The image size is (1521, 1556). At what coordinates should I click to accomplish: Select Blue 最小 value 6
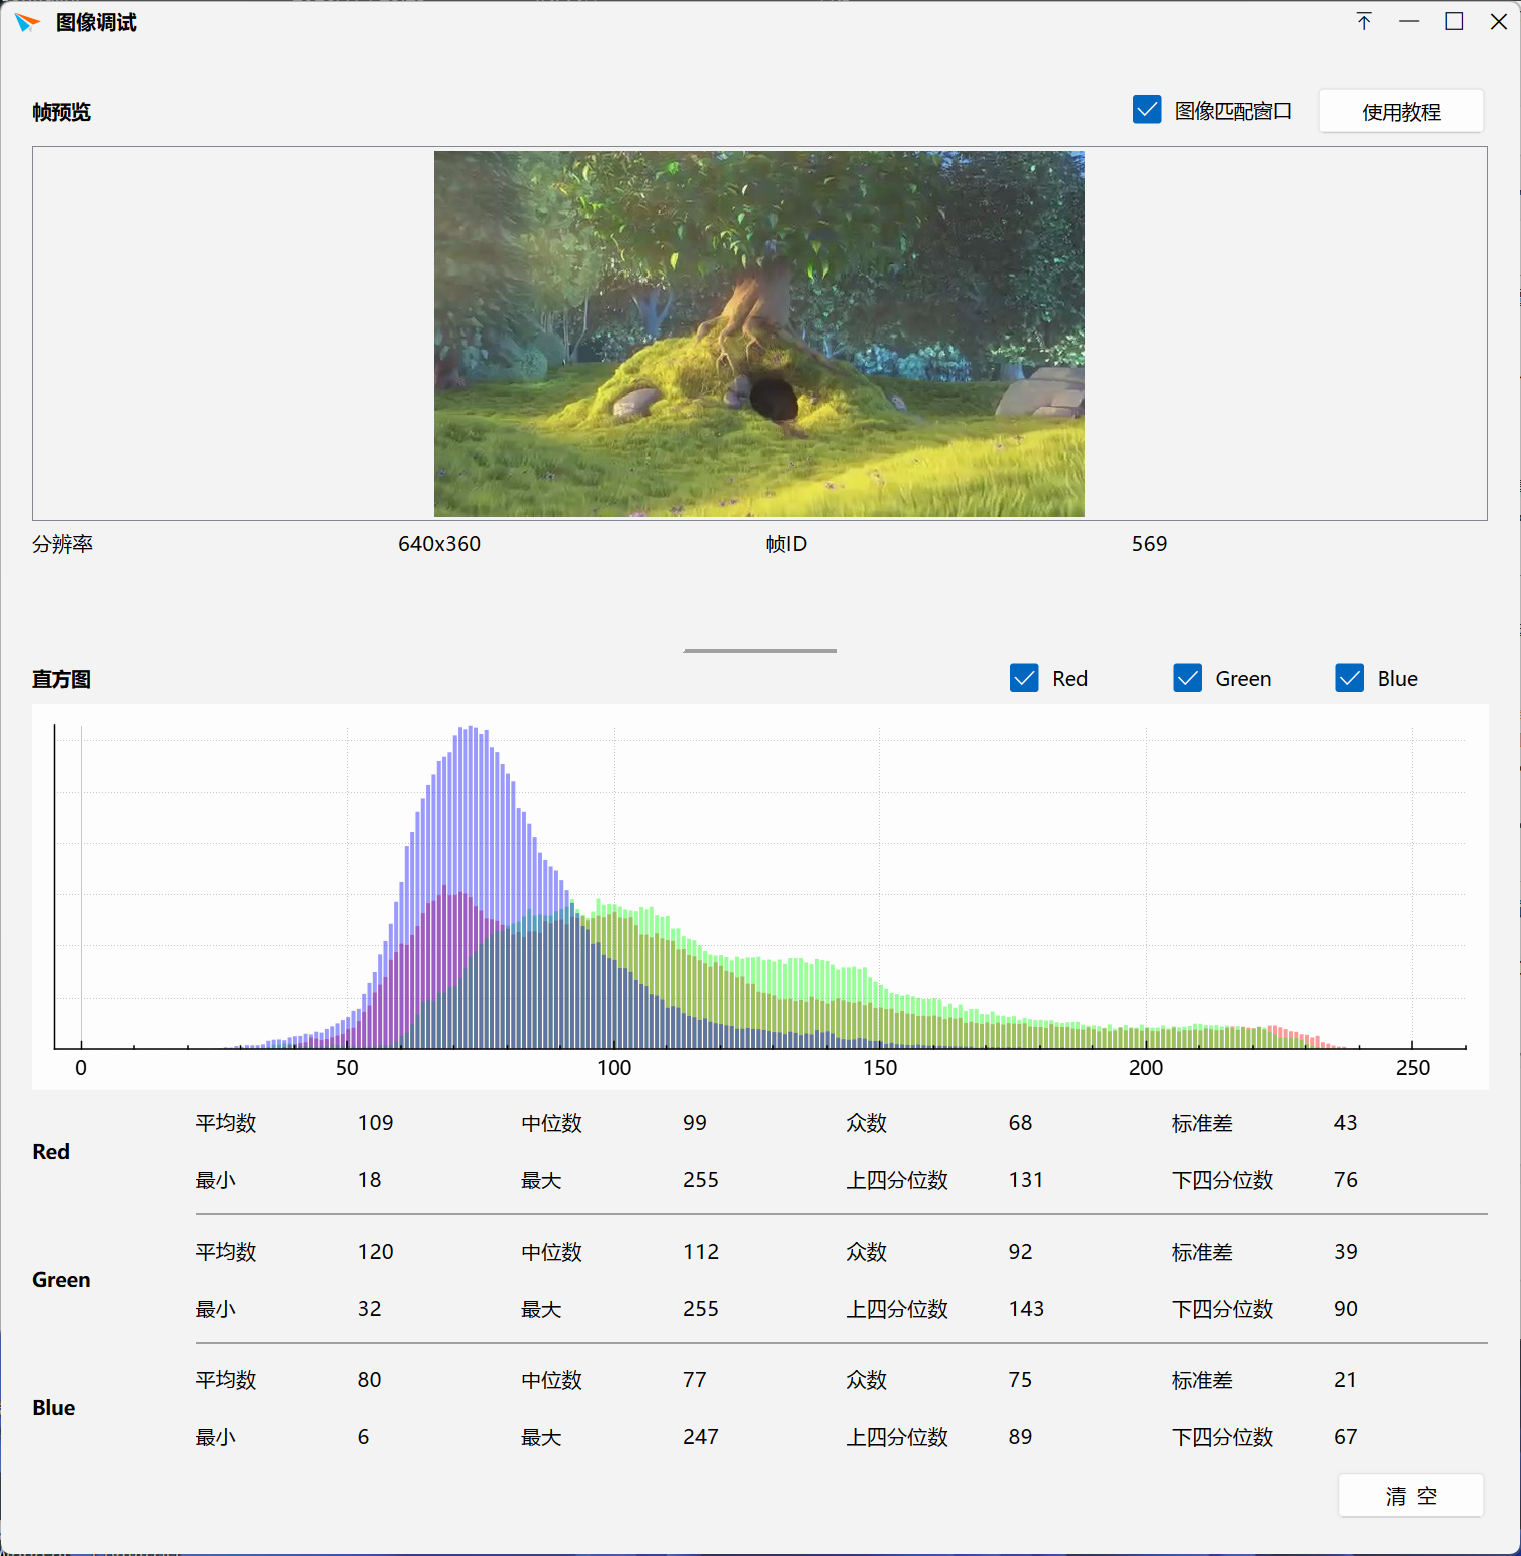click(x=363, y=1437)
